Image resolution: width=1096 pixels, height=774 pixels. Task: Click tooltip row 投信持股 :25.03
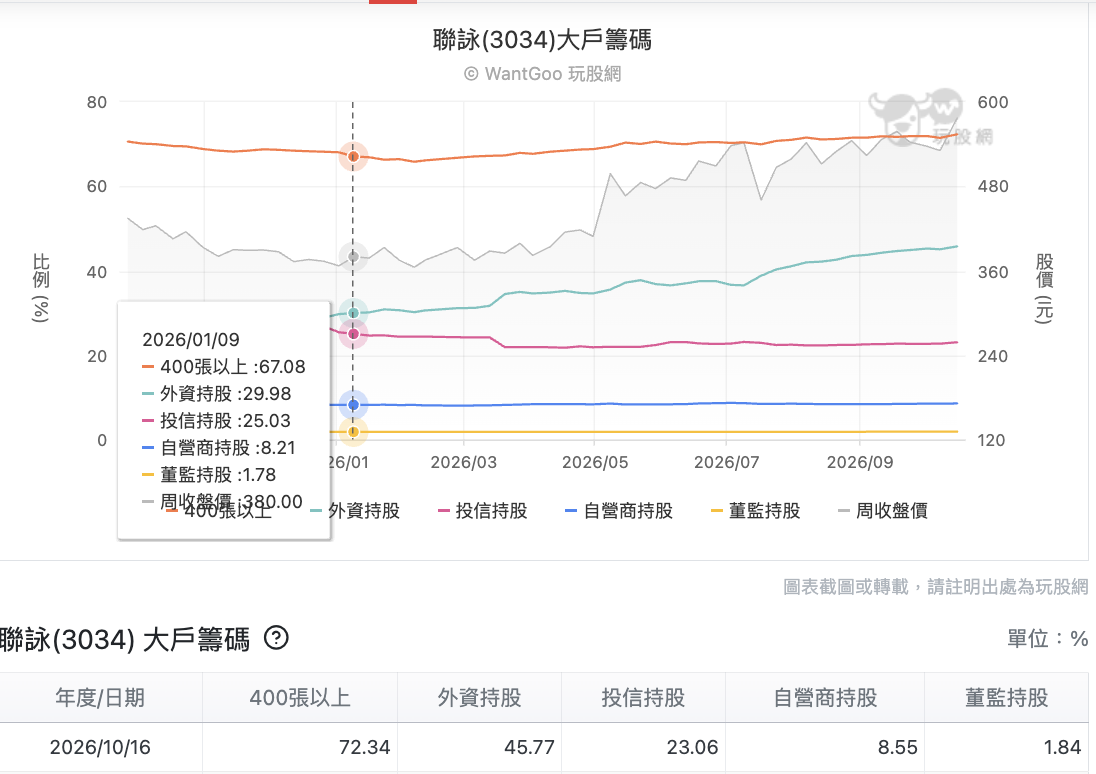216,421
